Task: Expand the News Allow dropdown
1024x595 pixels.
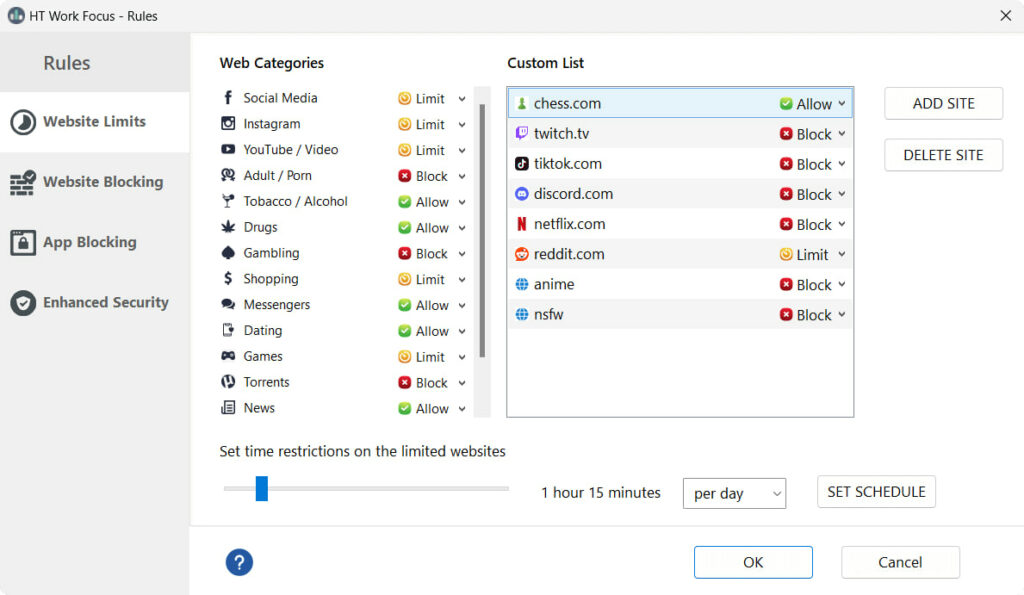Action: [432, 408]
